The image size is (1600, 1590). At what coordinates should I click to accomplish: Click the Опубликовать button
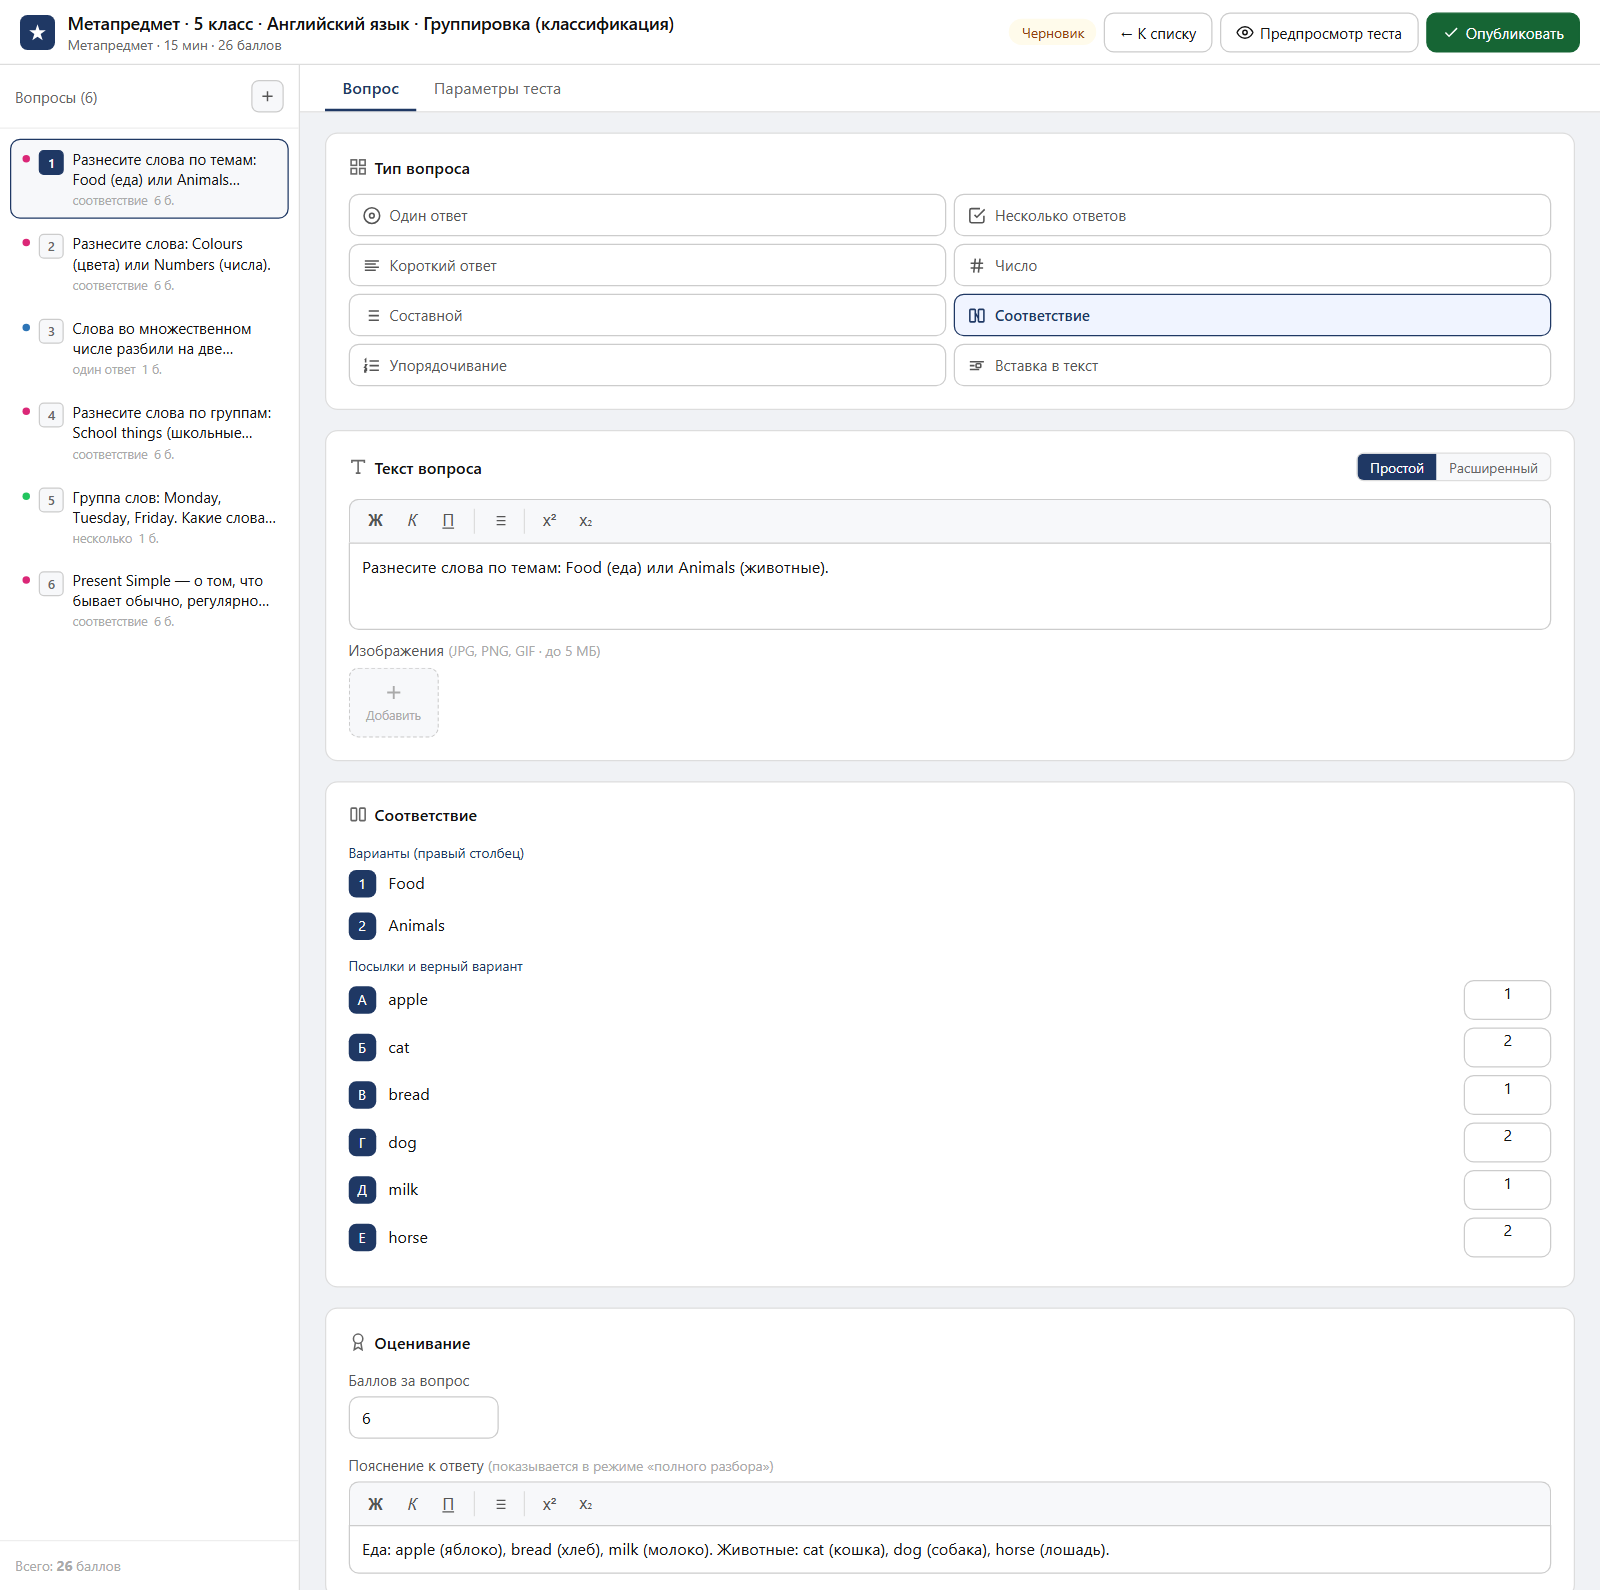click(x=1503, y=33)
